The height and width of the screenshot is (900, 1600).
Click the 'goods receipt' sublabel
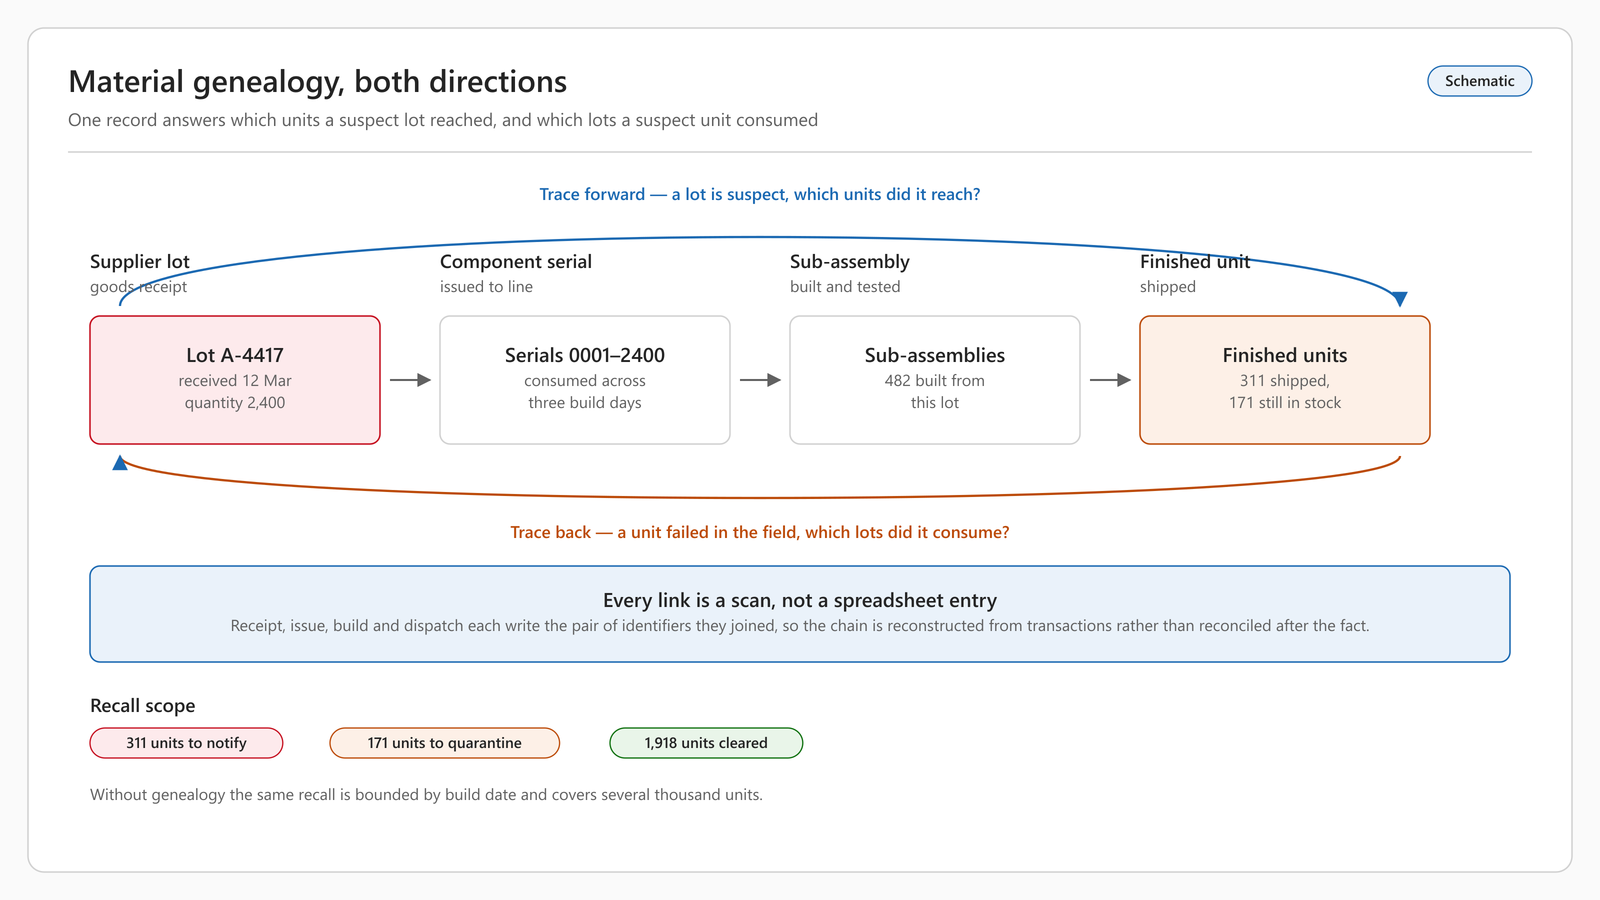click(x=138, y=287)
